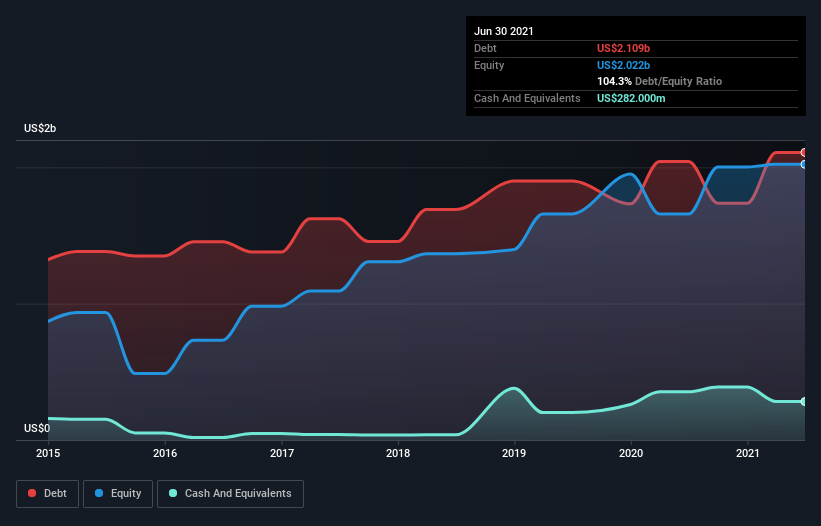Select the 2015 axis label
Viewport: 821px width, 526px height.
click(48, 453)
